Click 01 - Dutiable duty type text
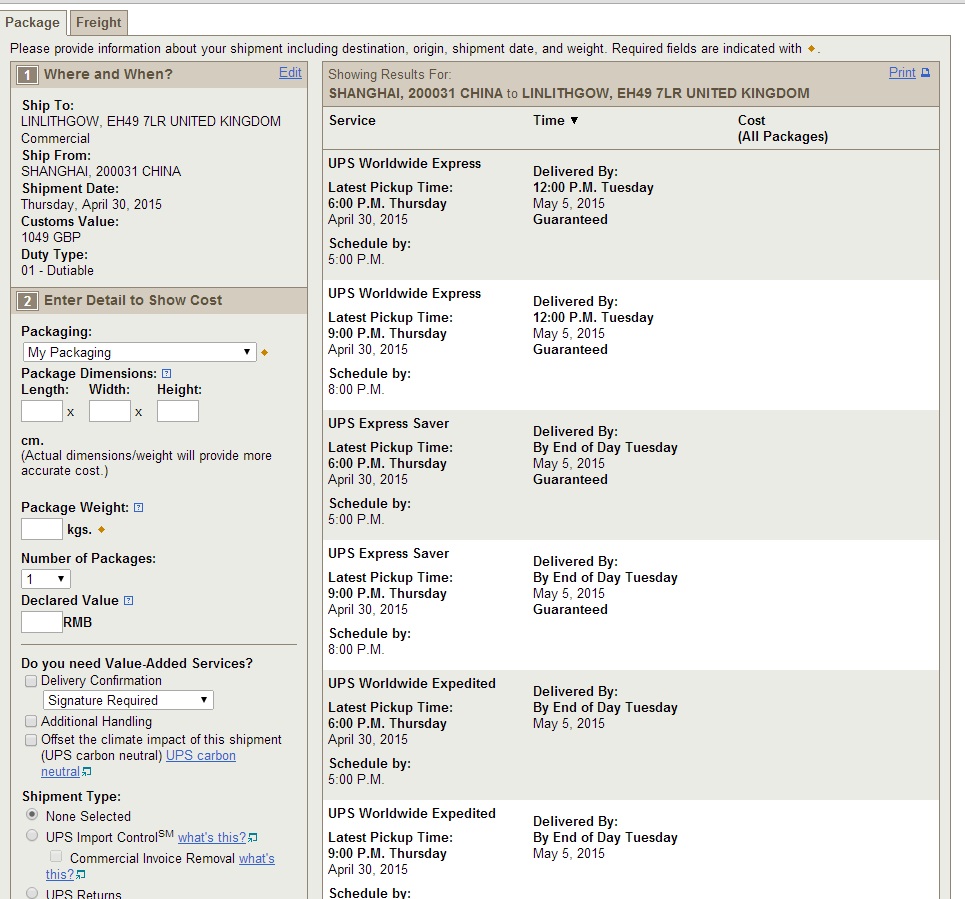This screenshot has height=899, width=965. click(x=58, y=271)
